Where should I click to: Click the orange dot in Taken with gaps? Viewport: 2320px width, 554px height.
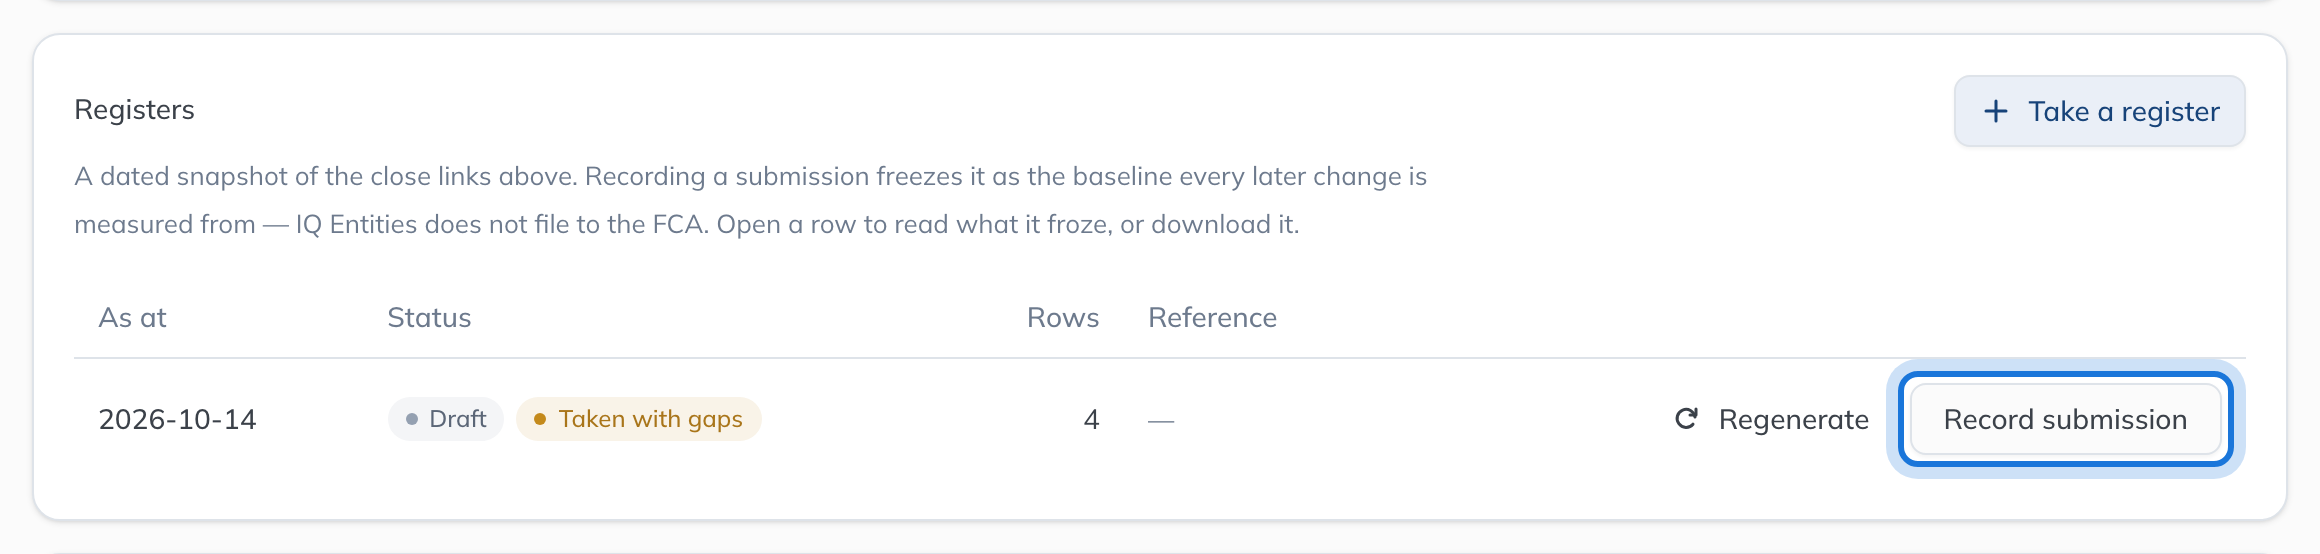pos(540,419)
